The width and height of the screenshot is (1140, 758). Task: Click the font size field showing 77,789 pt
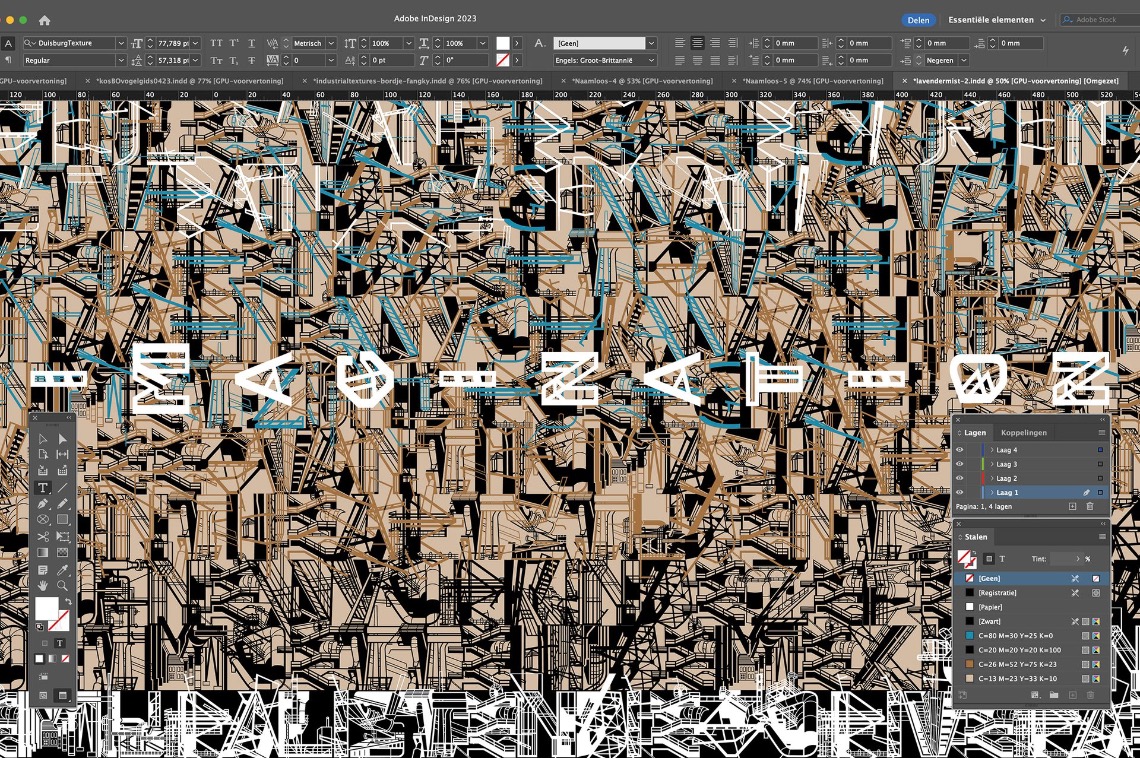(172, 43)
